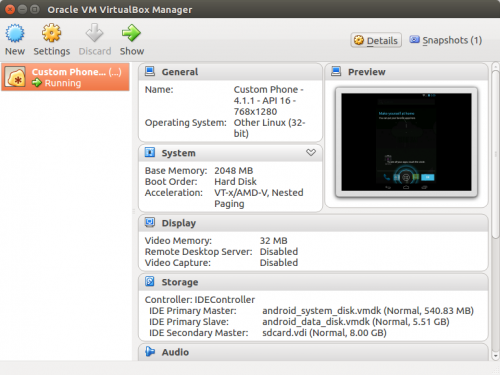500x375 pixels.
Task: Click the Audio section speaker icon
Action: click(x=150, y=352)
